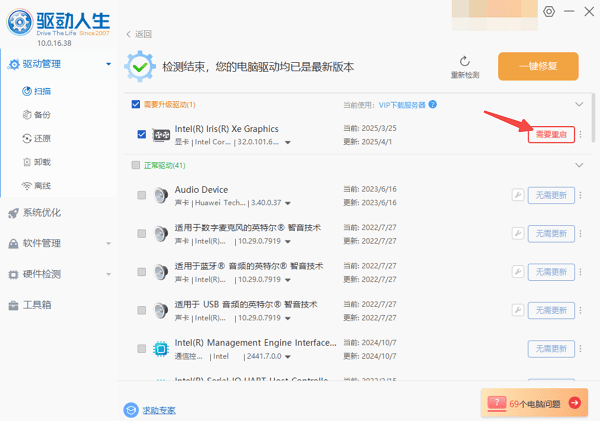Image resolution: width=600 pixels, height=421 pixels.
Task: Collapse the 需要升级驱动 section chevron
Action: point(578,104)
